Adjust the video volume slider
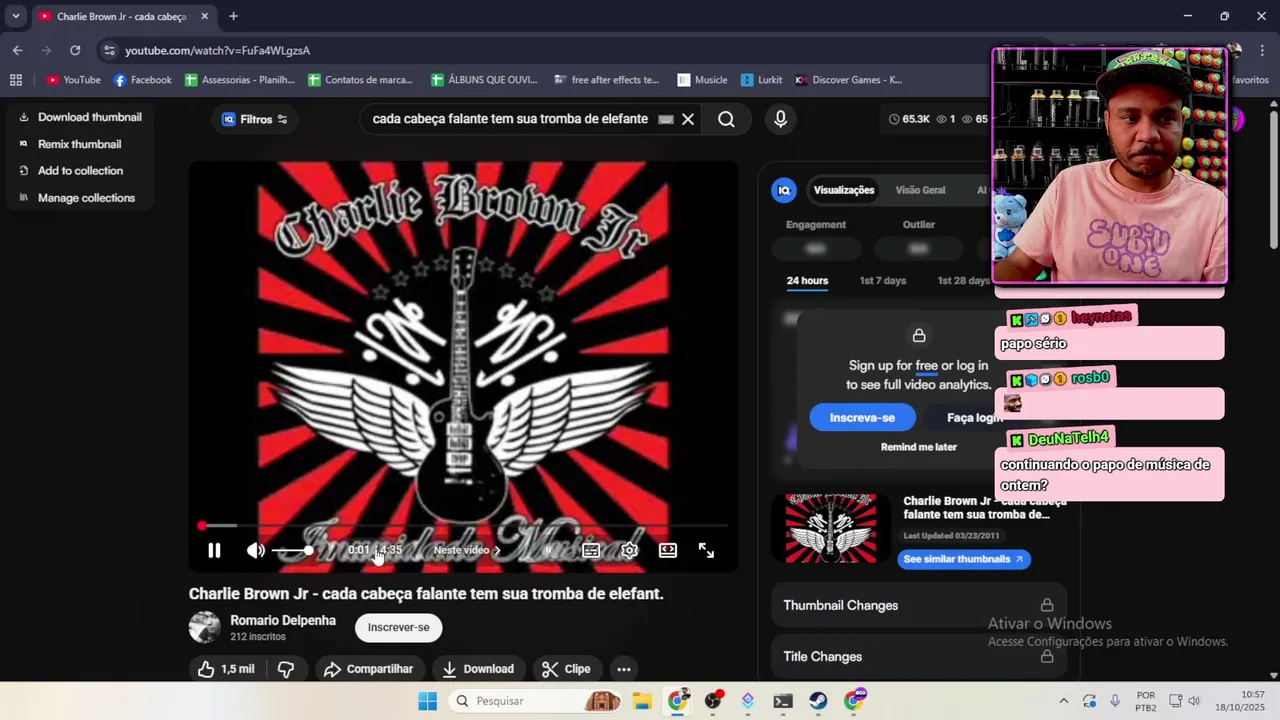1280x720 pixels. [293, 550]
